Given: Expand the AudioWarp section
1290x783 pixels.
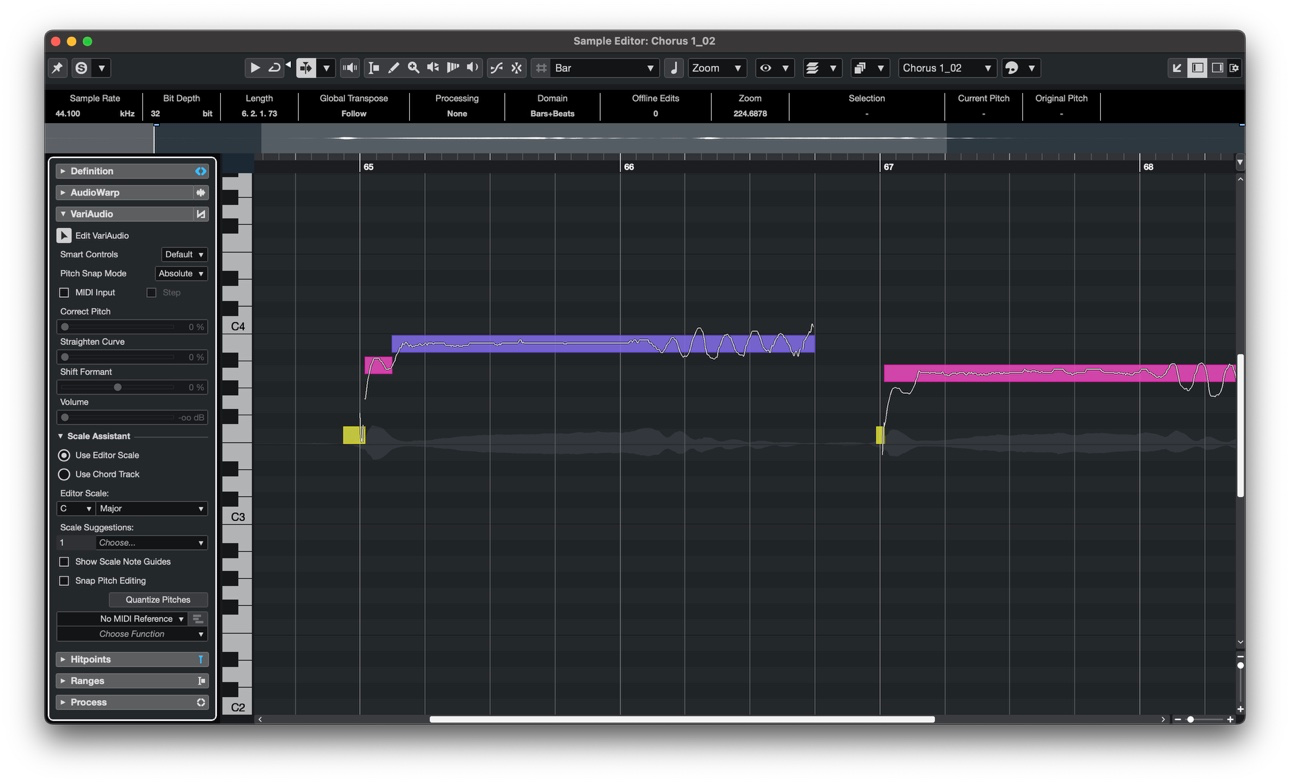Looking at the screenshot, I should [94, 193].
